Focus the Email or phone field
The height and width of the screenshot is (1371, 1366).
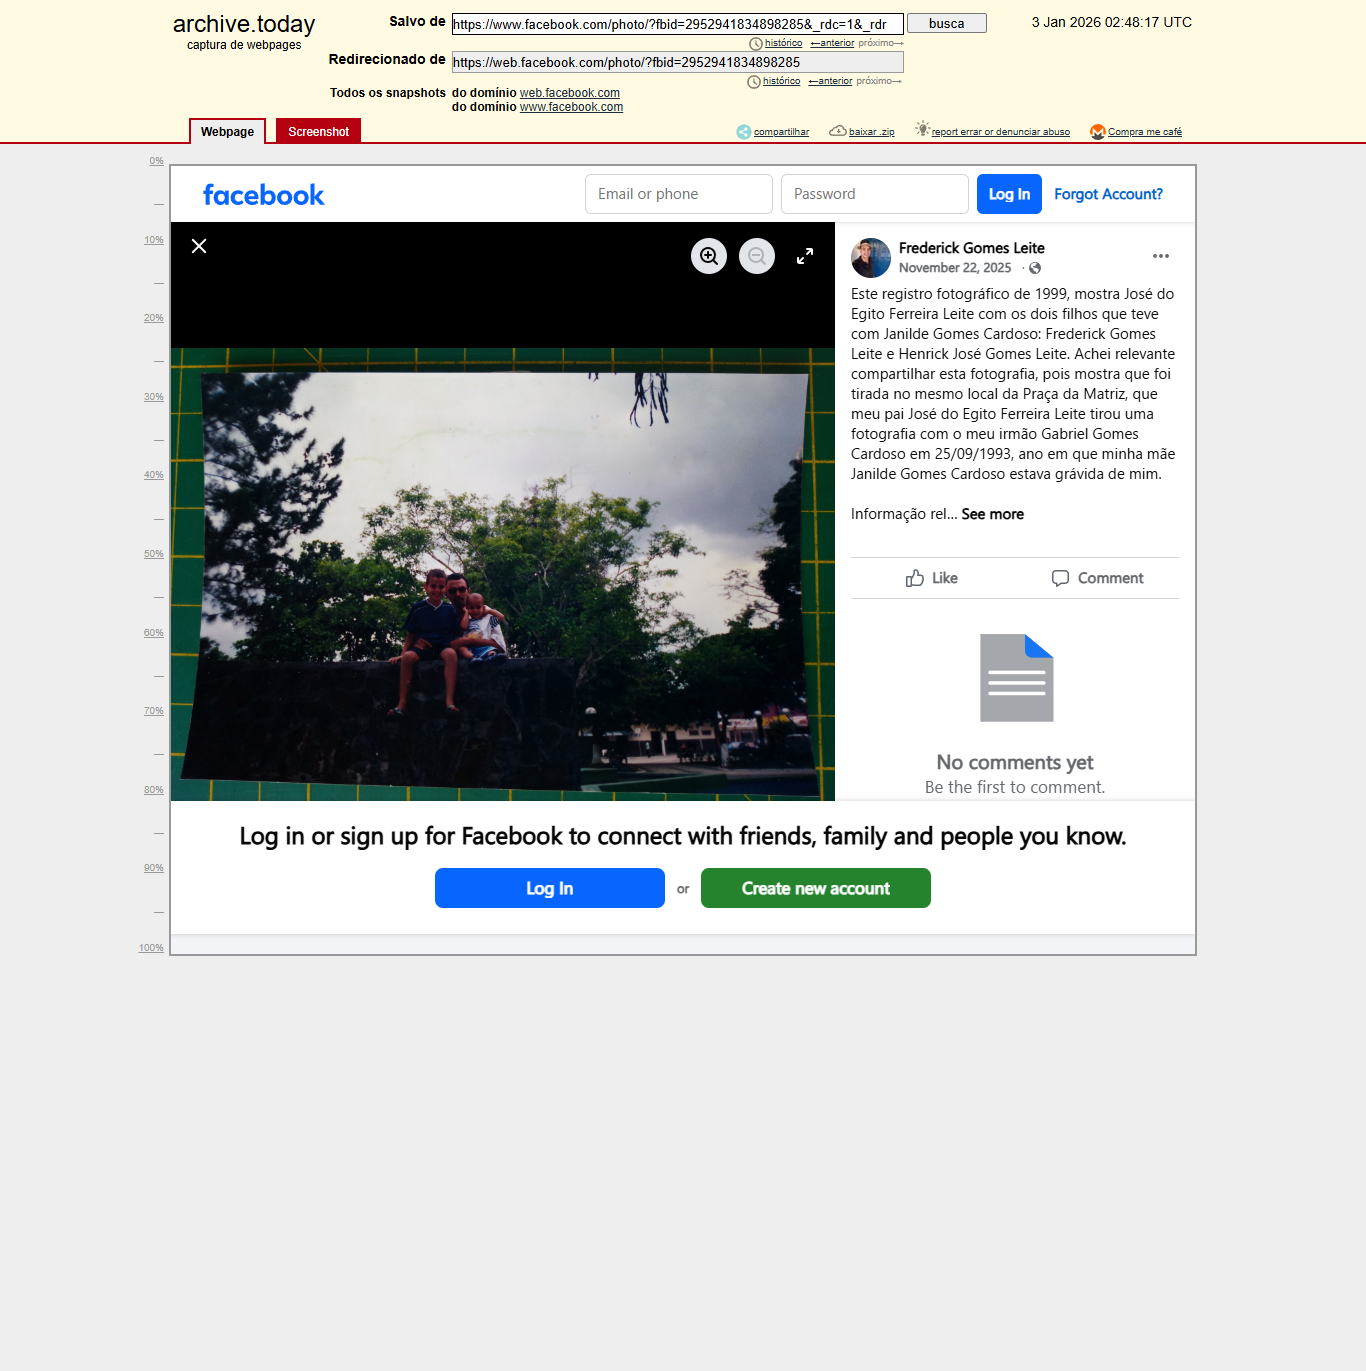tap(679, 194)
